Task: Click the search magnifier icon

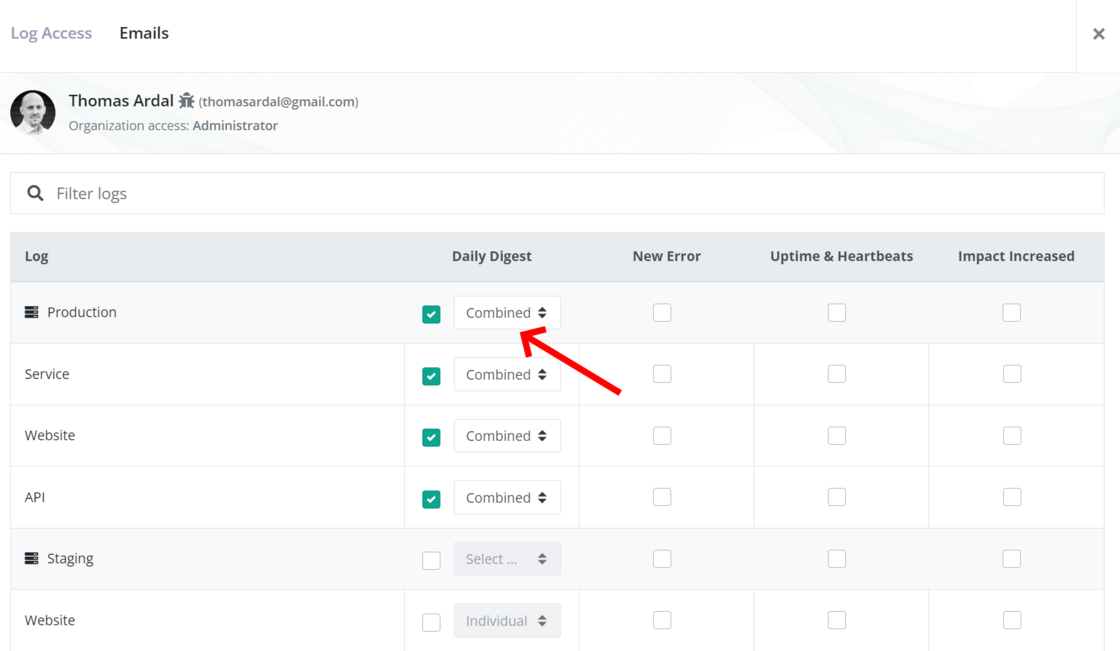Action: (x=35, y=193)
